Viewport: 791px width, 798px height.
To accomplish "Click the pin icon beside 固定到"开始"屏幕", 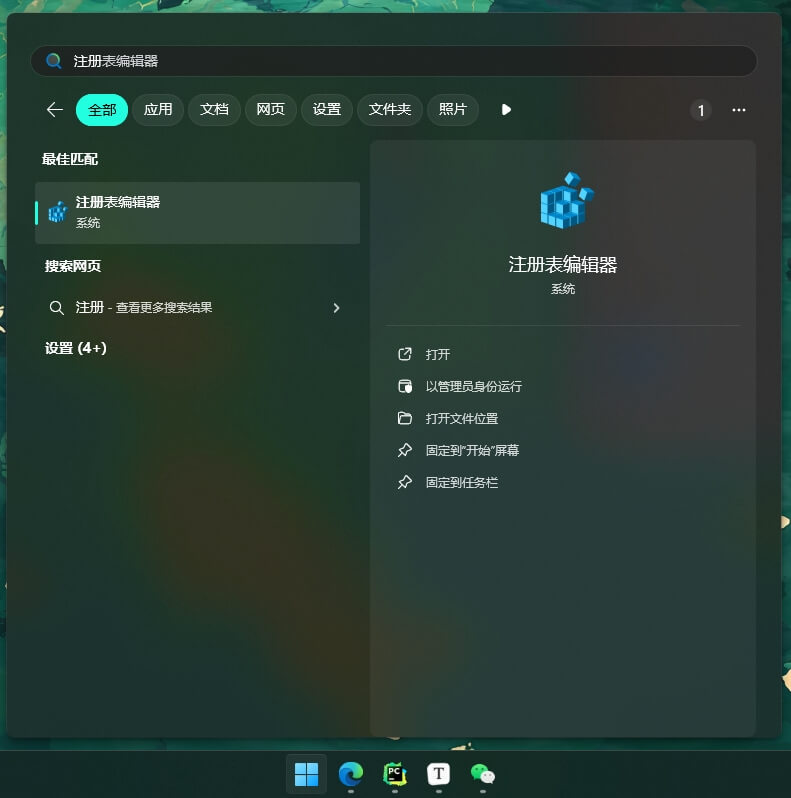I will [x=405, y=450].
